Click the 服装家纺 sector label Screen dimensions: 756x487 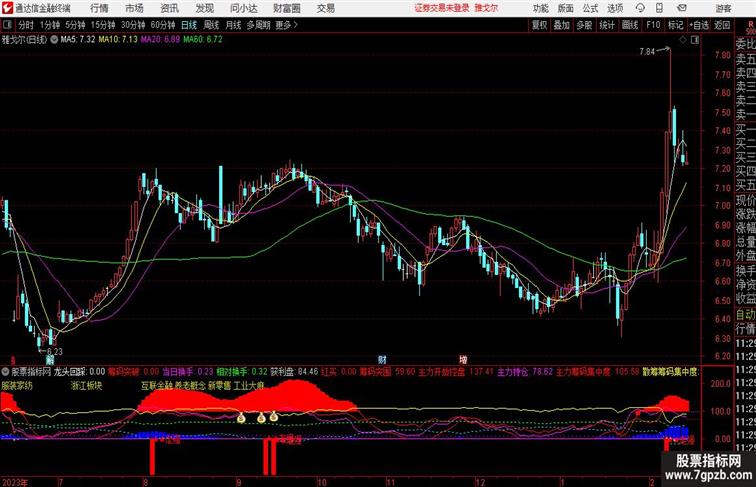[17, 386]
